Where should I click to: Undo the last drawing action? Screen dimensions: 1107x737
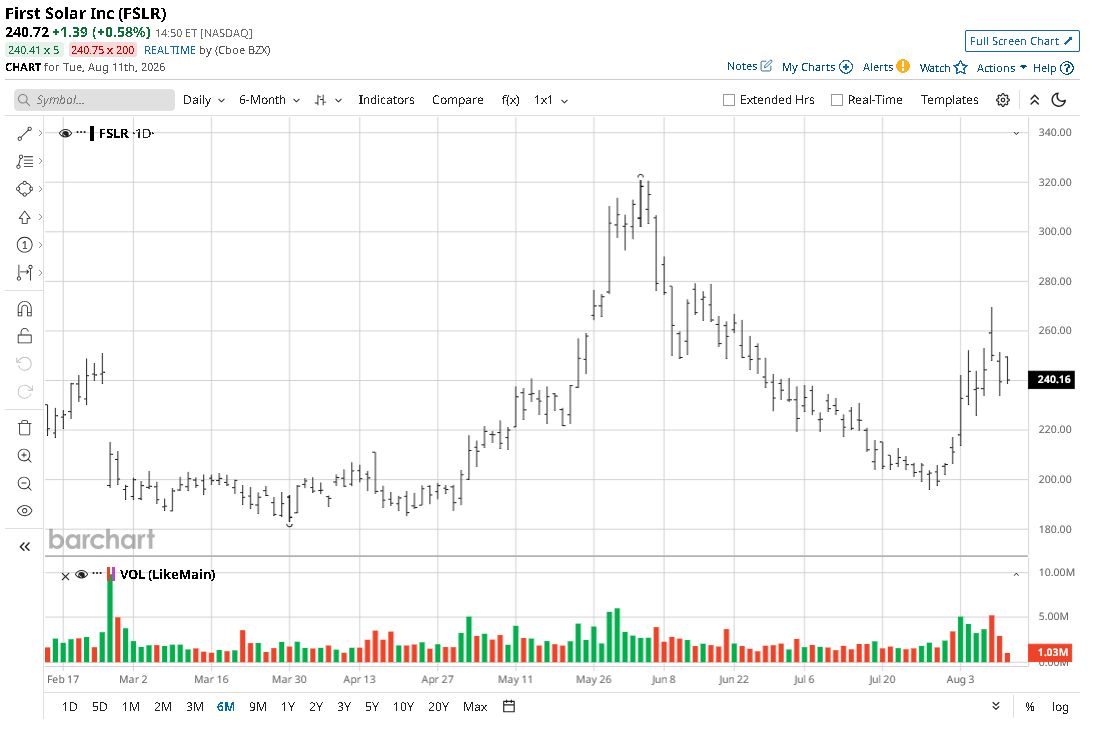coord(25,364)
